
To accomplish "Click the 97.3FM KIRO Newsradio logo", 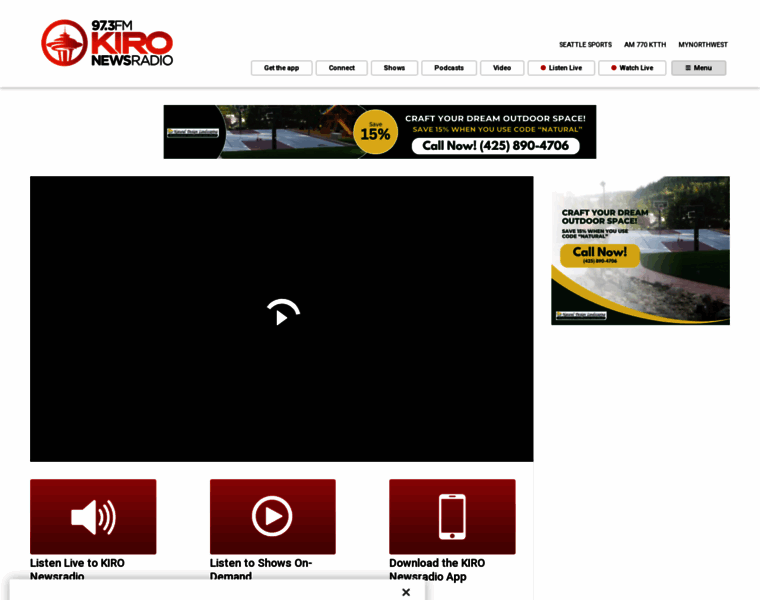I will (x=107, y=43).
